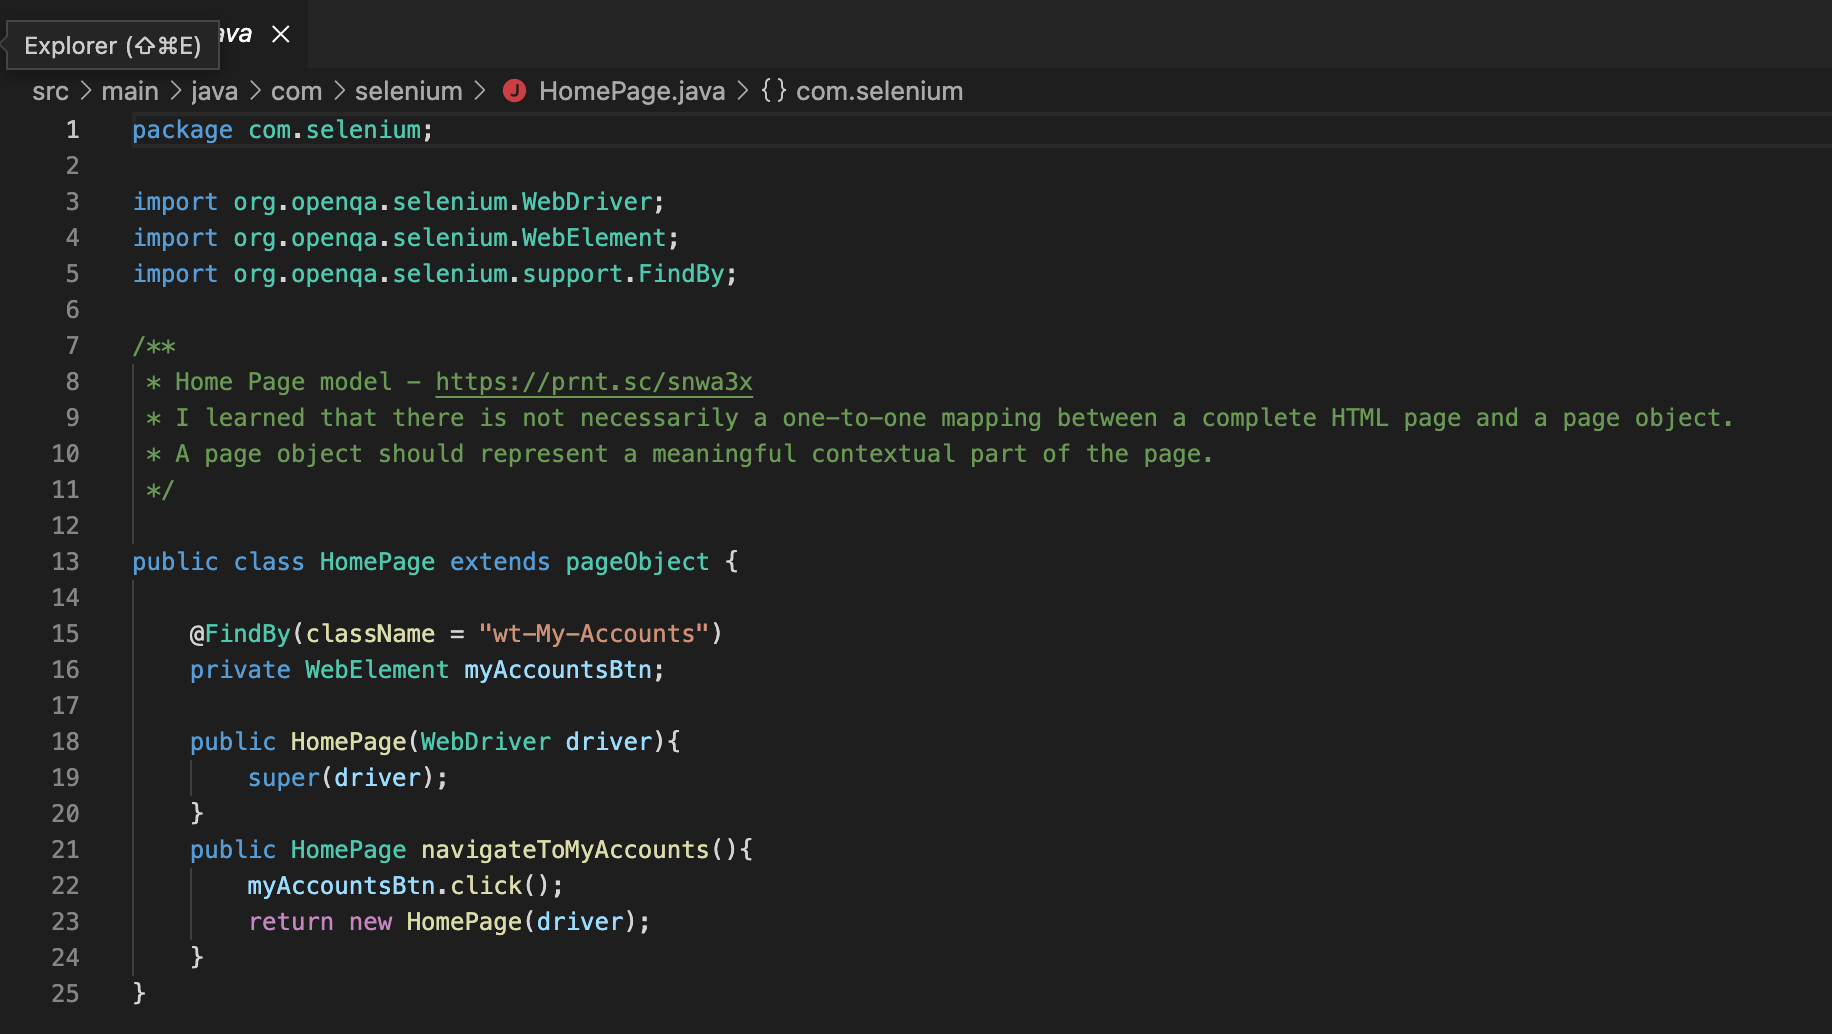Click line number 25 in gutter

(65, 994)
